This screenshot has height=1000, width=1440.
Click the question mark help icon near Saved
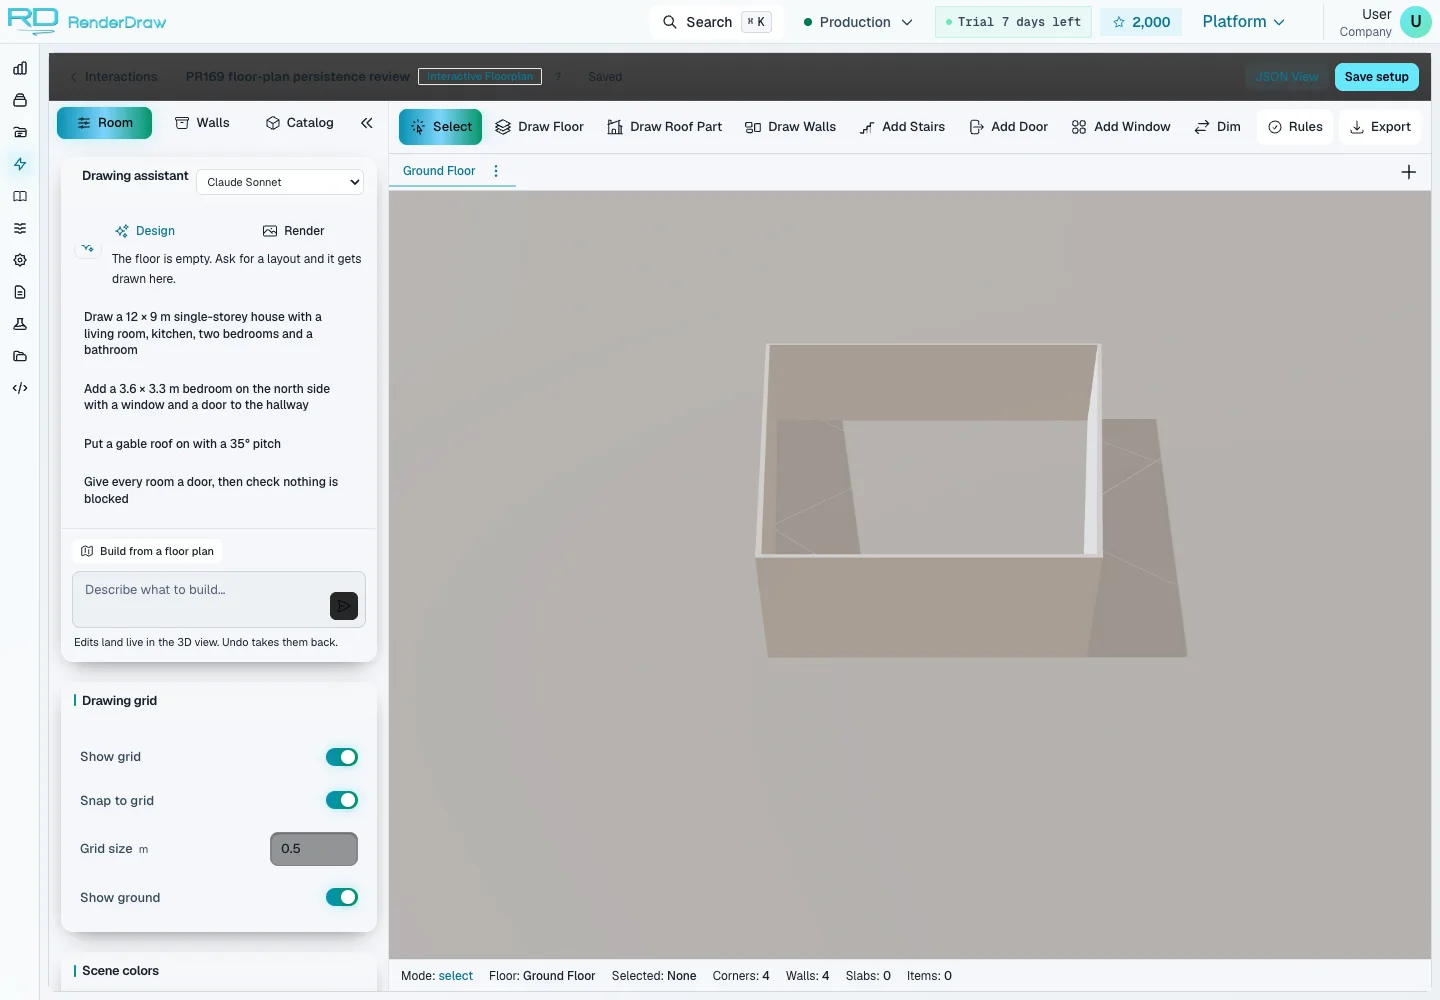(558, 77)
